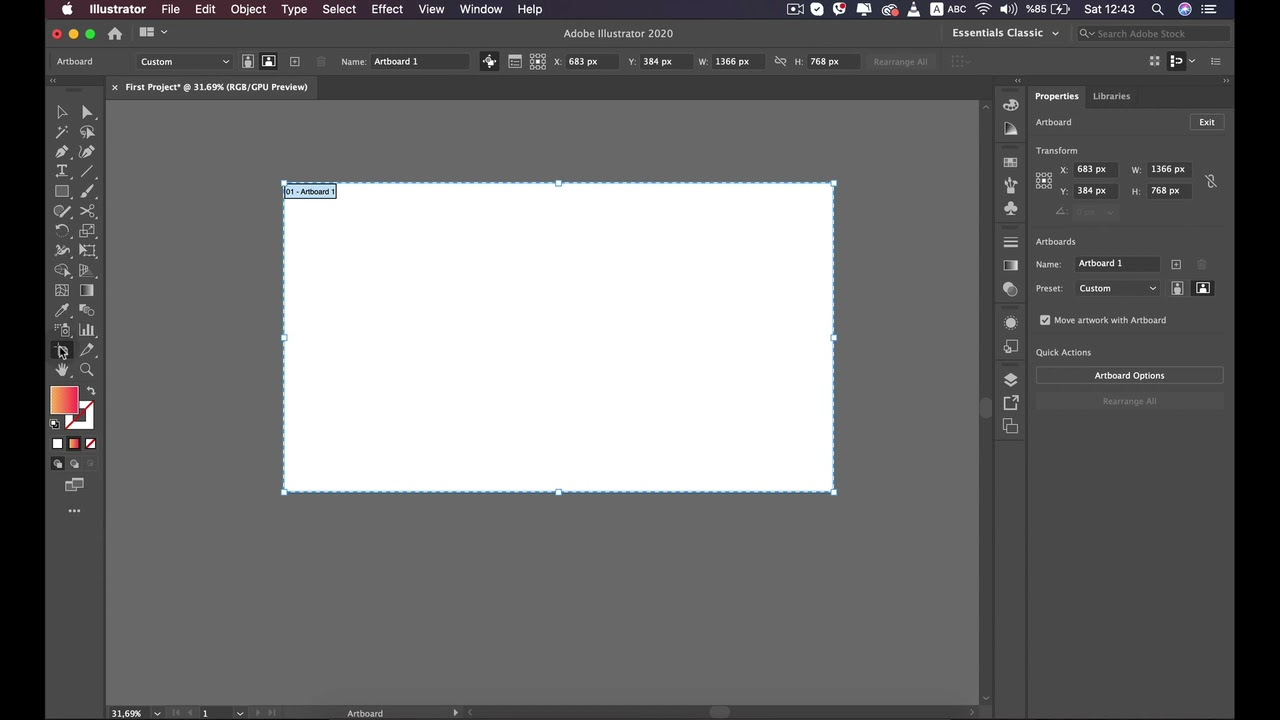Screen dimensions: 1280x720
Task: Select the Rotate tool
Action: [x=62, y=231]
